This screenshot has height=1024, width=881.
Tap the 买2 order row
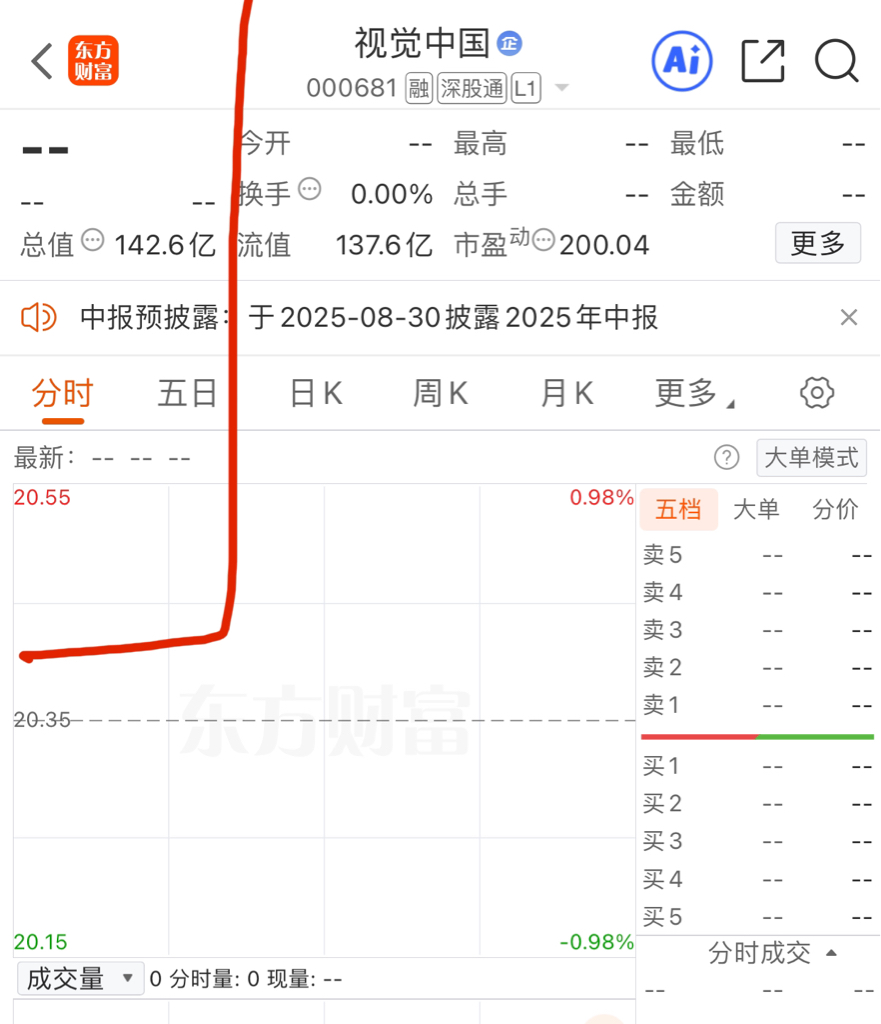[x=758, y=803]
